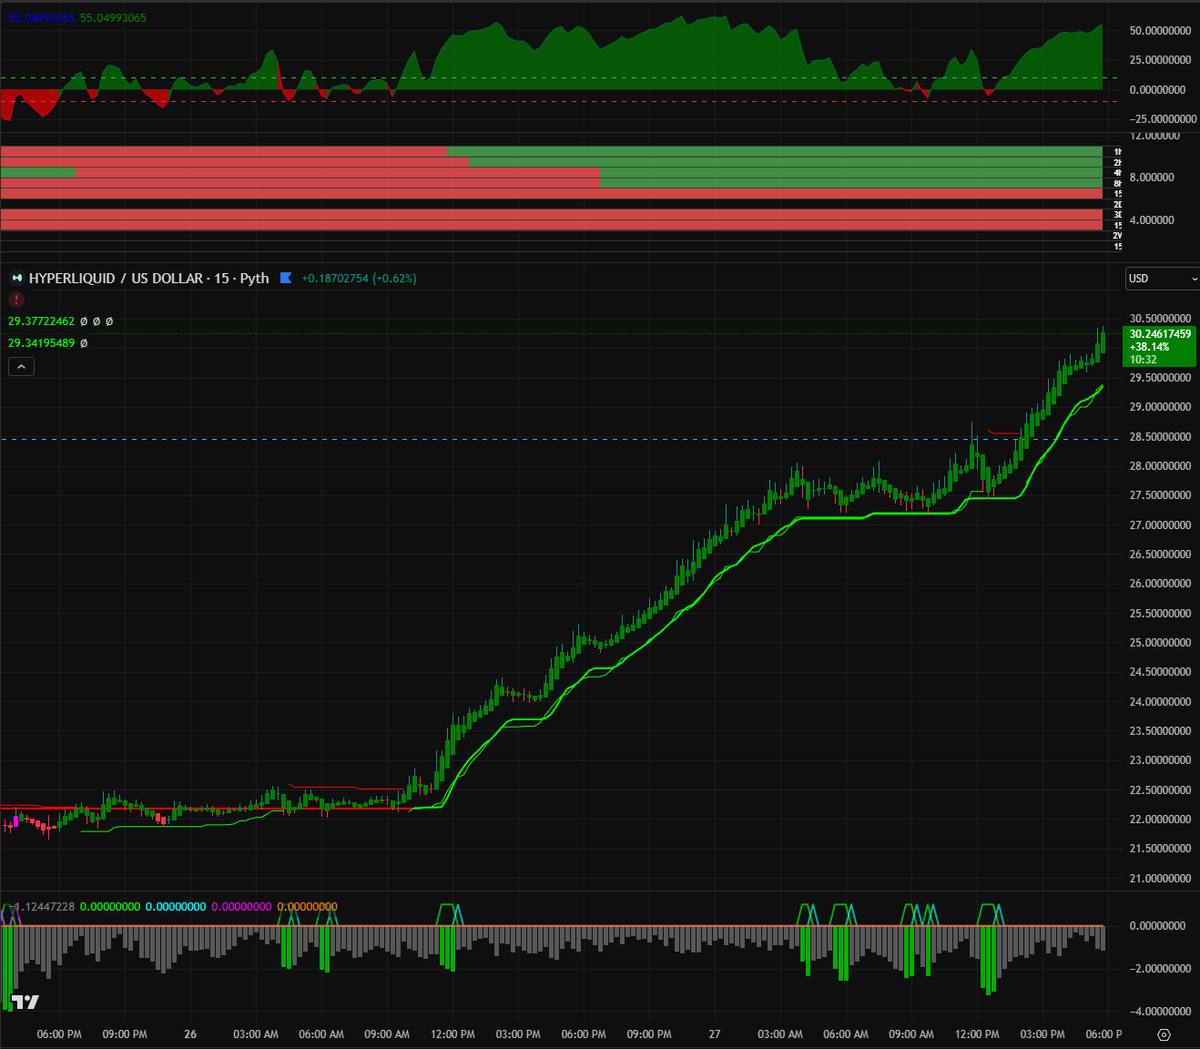
Task: Select the dashed horizontal line near 28.50
Action: coord(560,439)
